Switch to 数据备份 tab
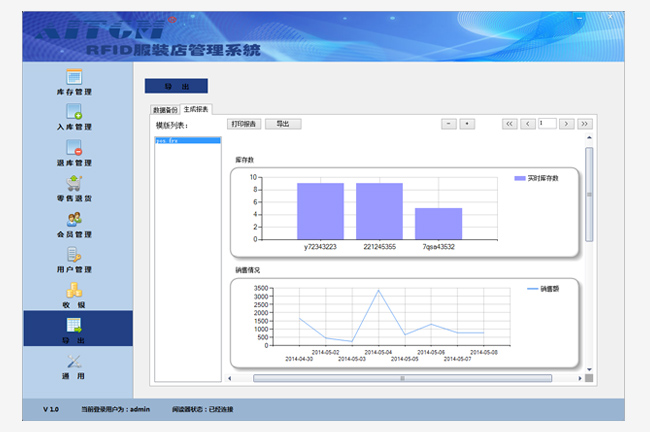Screen dimensions: 650x432 pyautogui.click(x=165, y=109)
